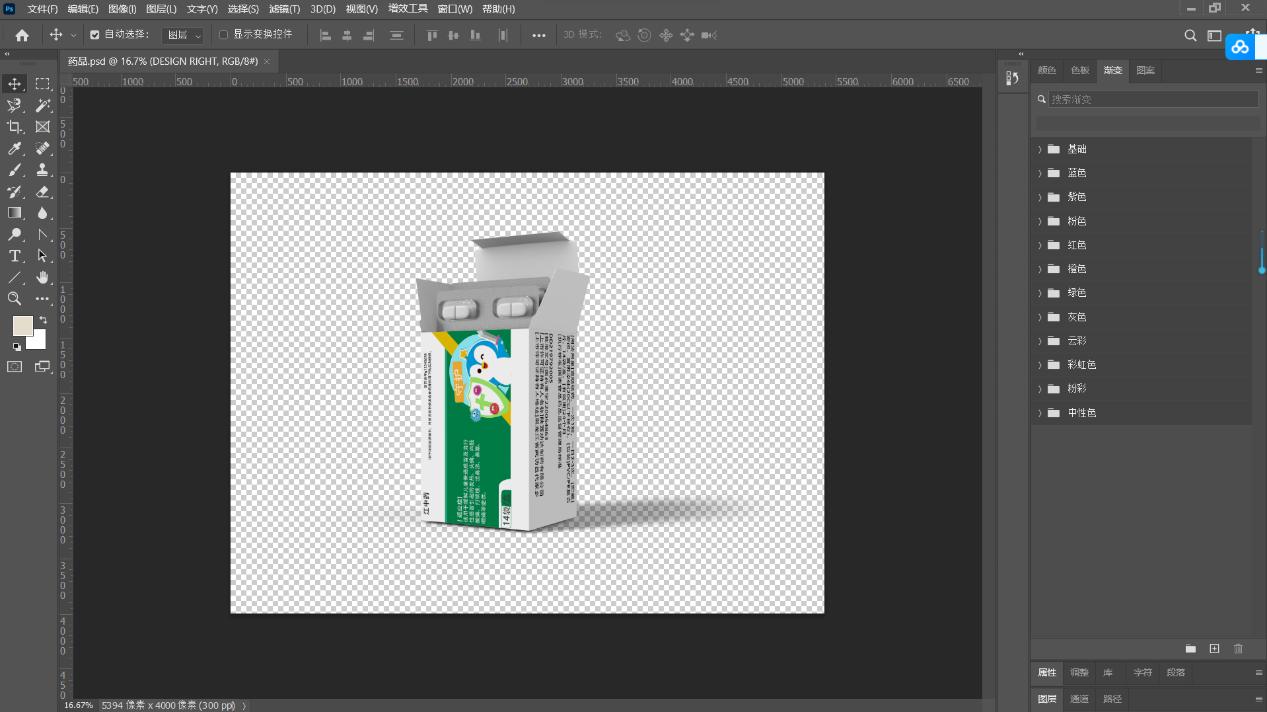Image resolution: width=1267 pixels, height=712 pixels.
Task: Select the Horizontal Type tool
Action: pos(15,257)
